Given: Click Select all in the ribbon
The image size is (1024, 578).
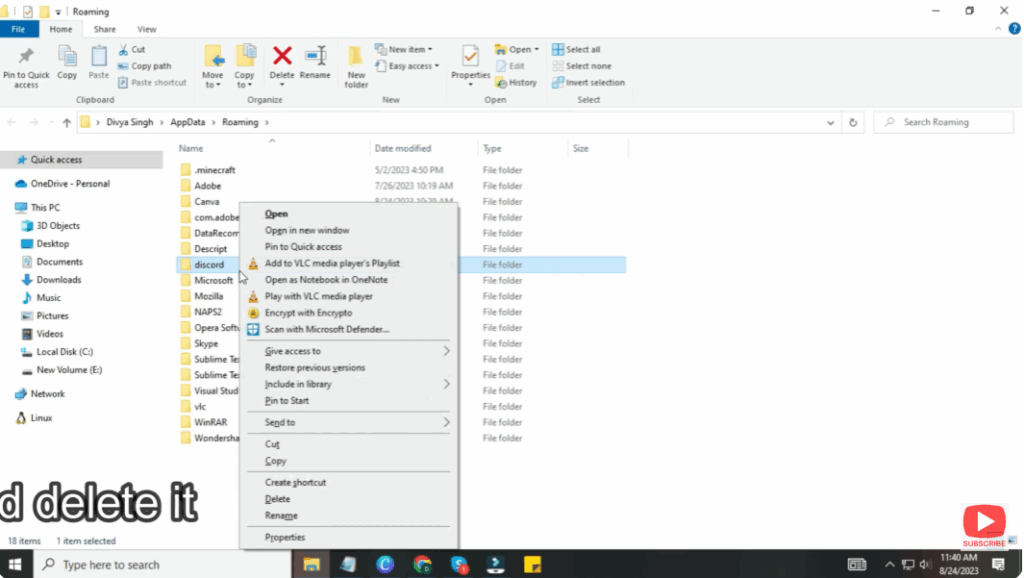Looking at the screenshot, I should 576,48.
